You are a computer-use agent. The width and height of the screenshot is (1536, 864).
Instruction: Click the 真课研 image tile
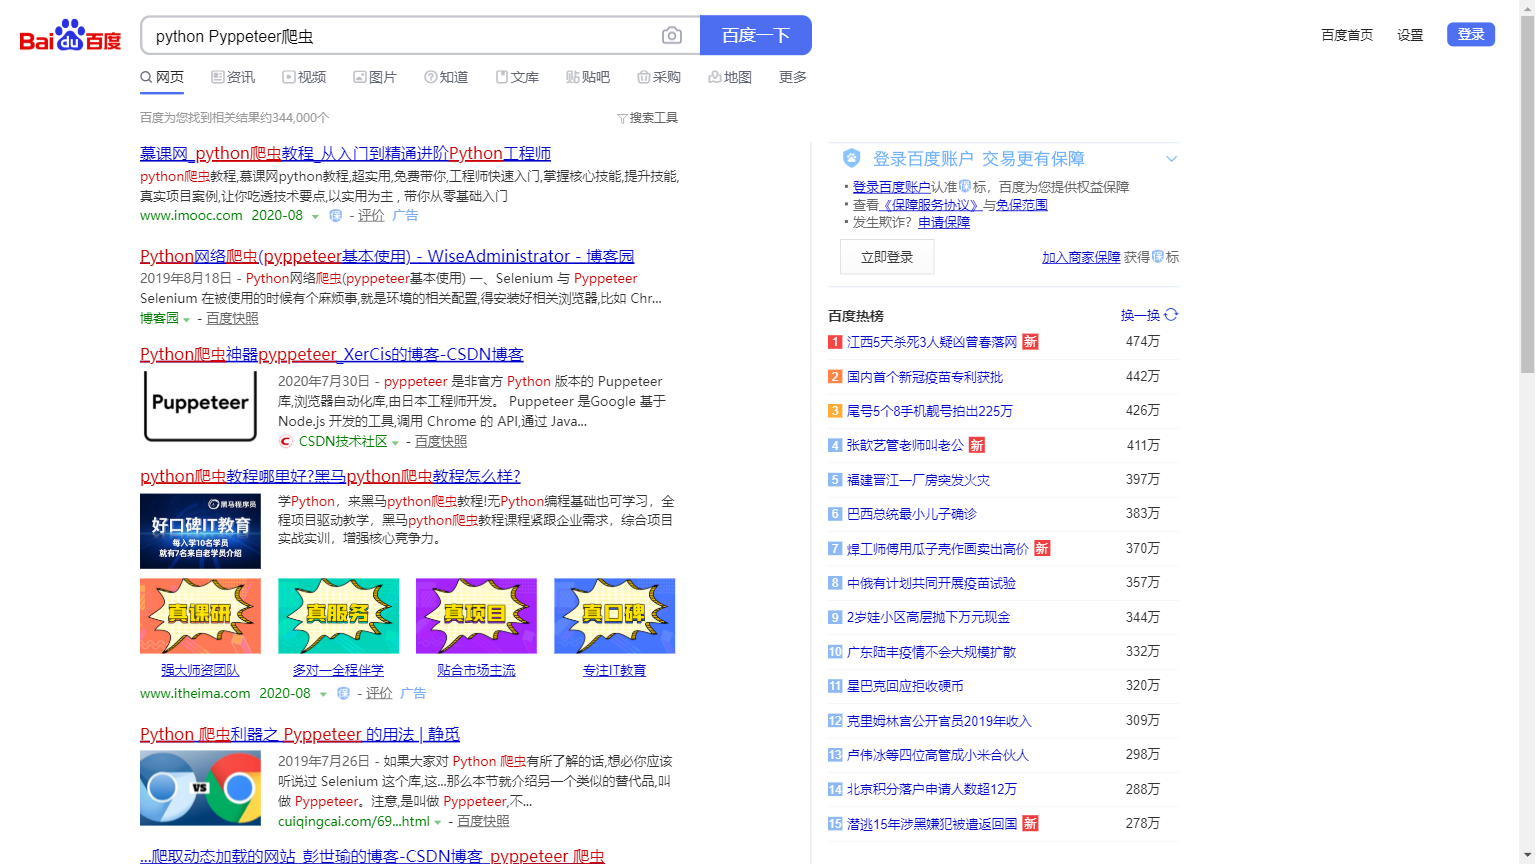tap(200, 616)
